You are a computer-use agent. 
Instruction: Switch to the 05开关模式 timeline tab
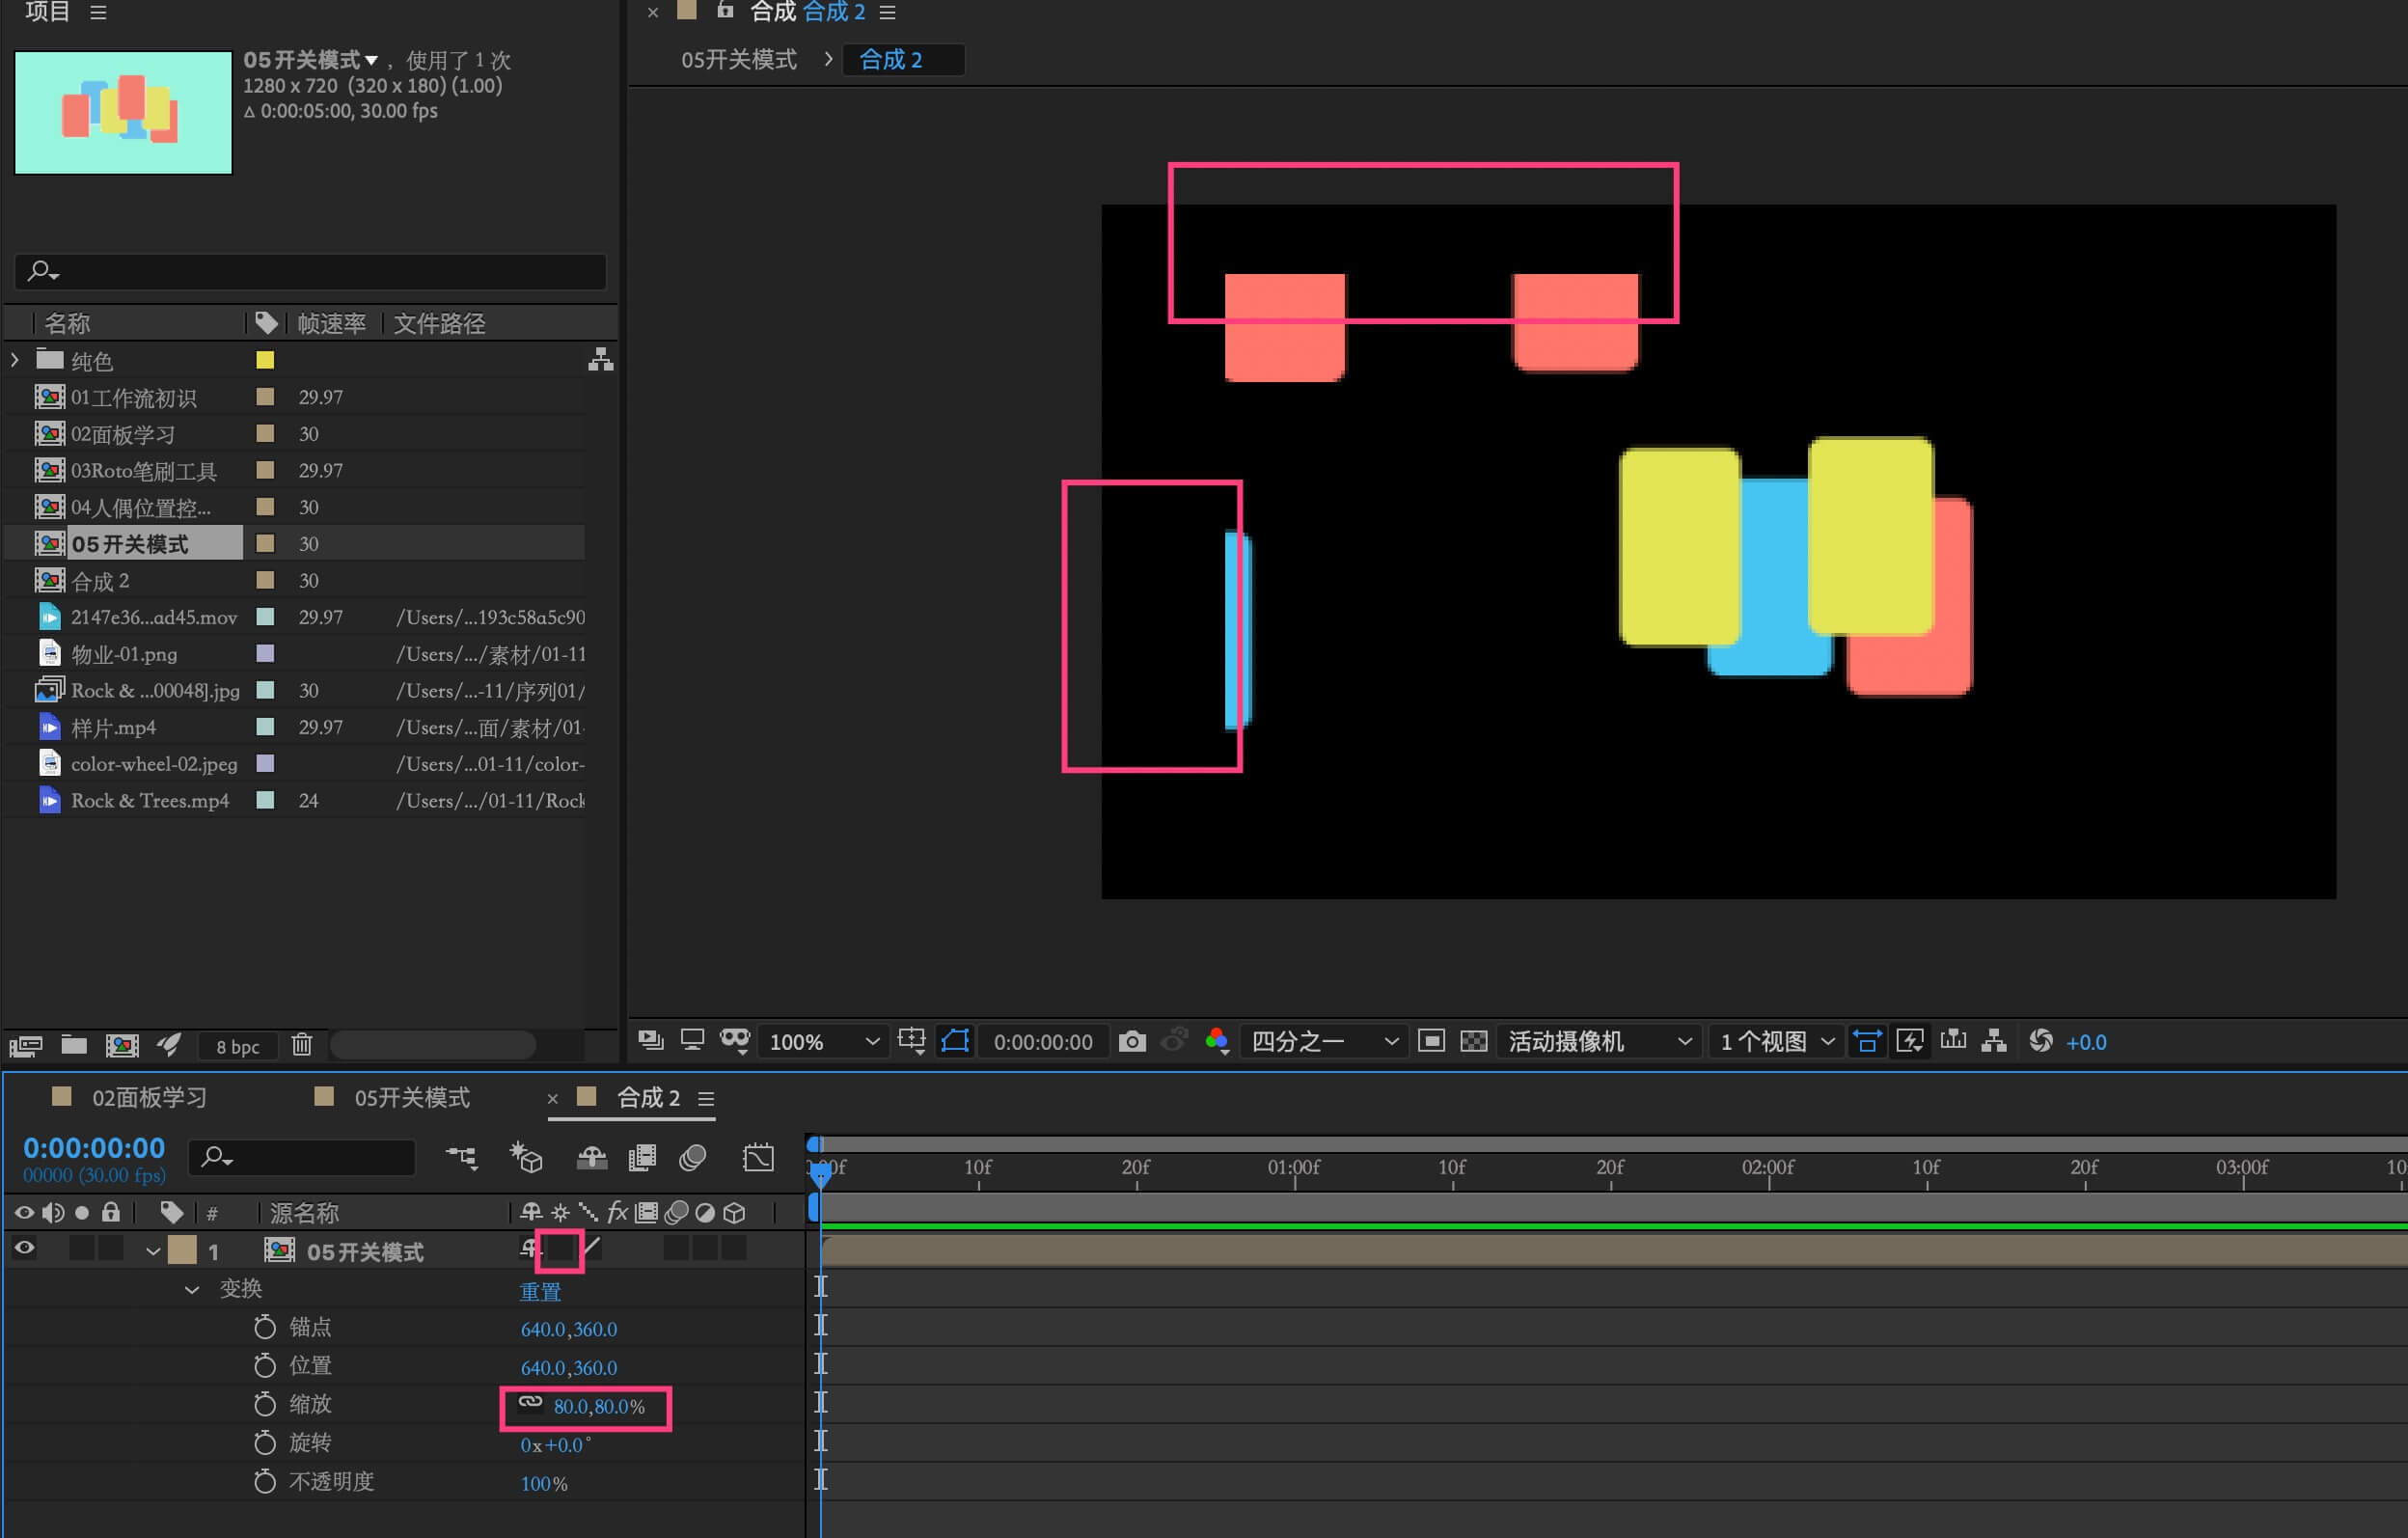pyautogui.click(x=411, y=1097)
